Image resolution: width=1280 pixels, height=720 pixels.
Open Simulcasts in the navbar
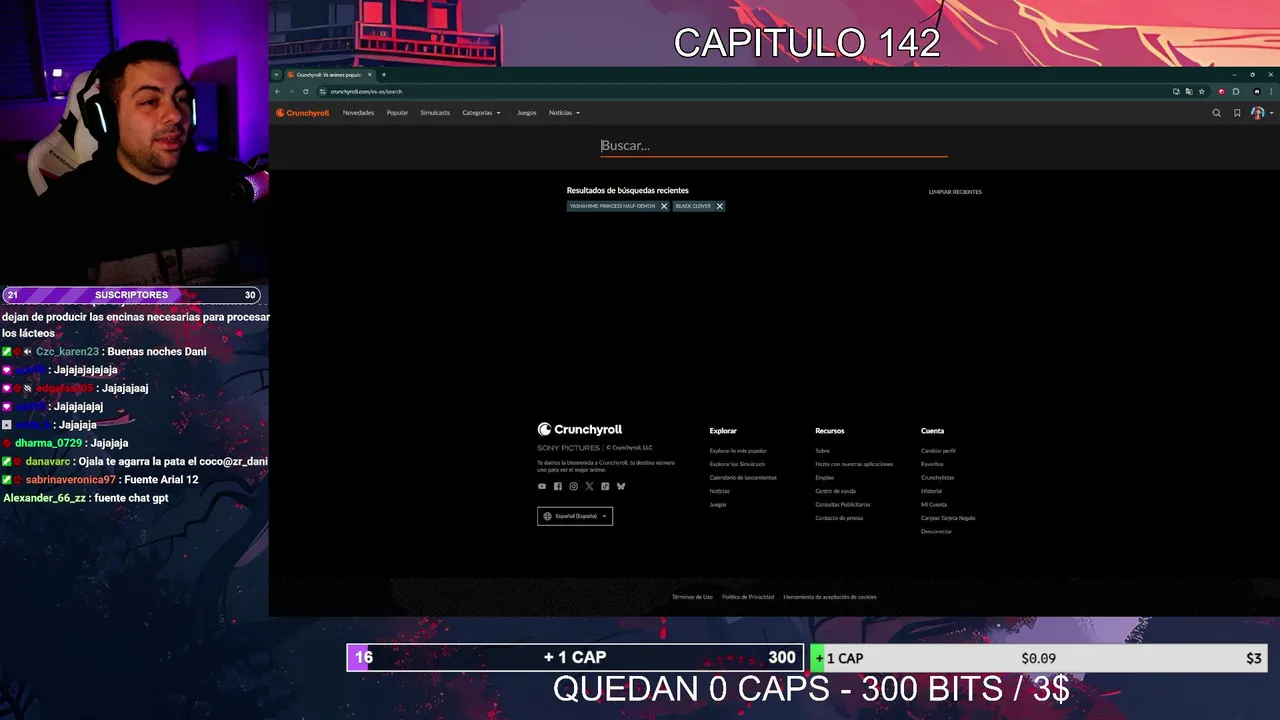point(435,113)
